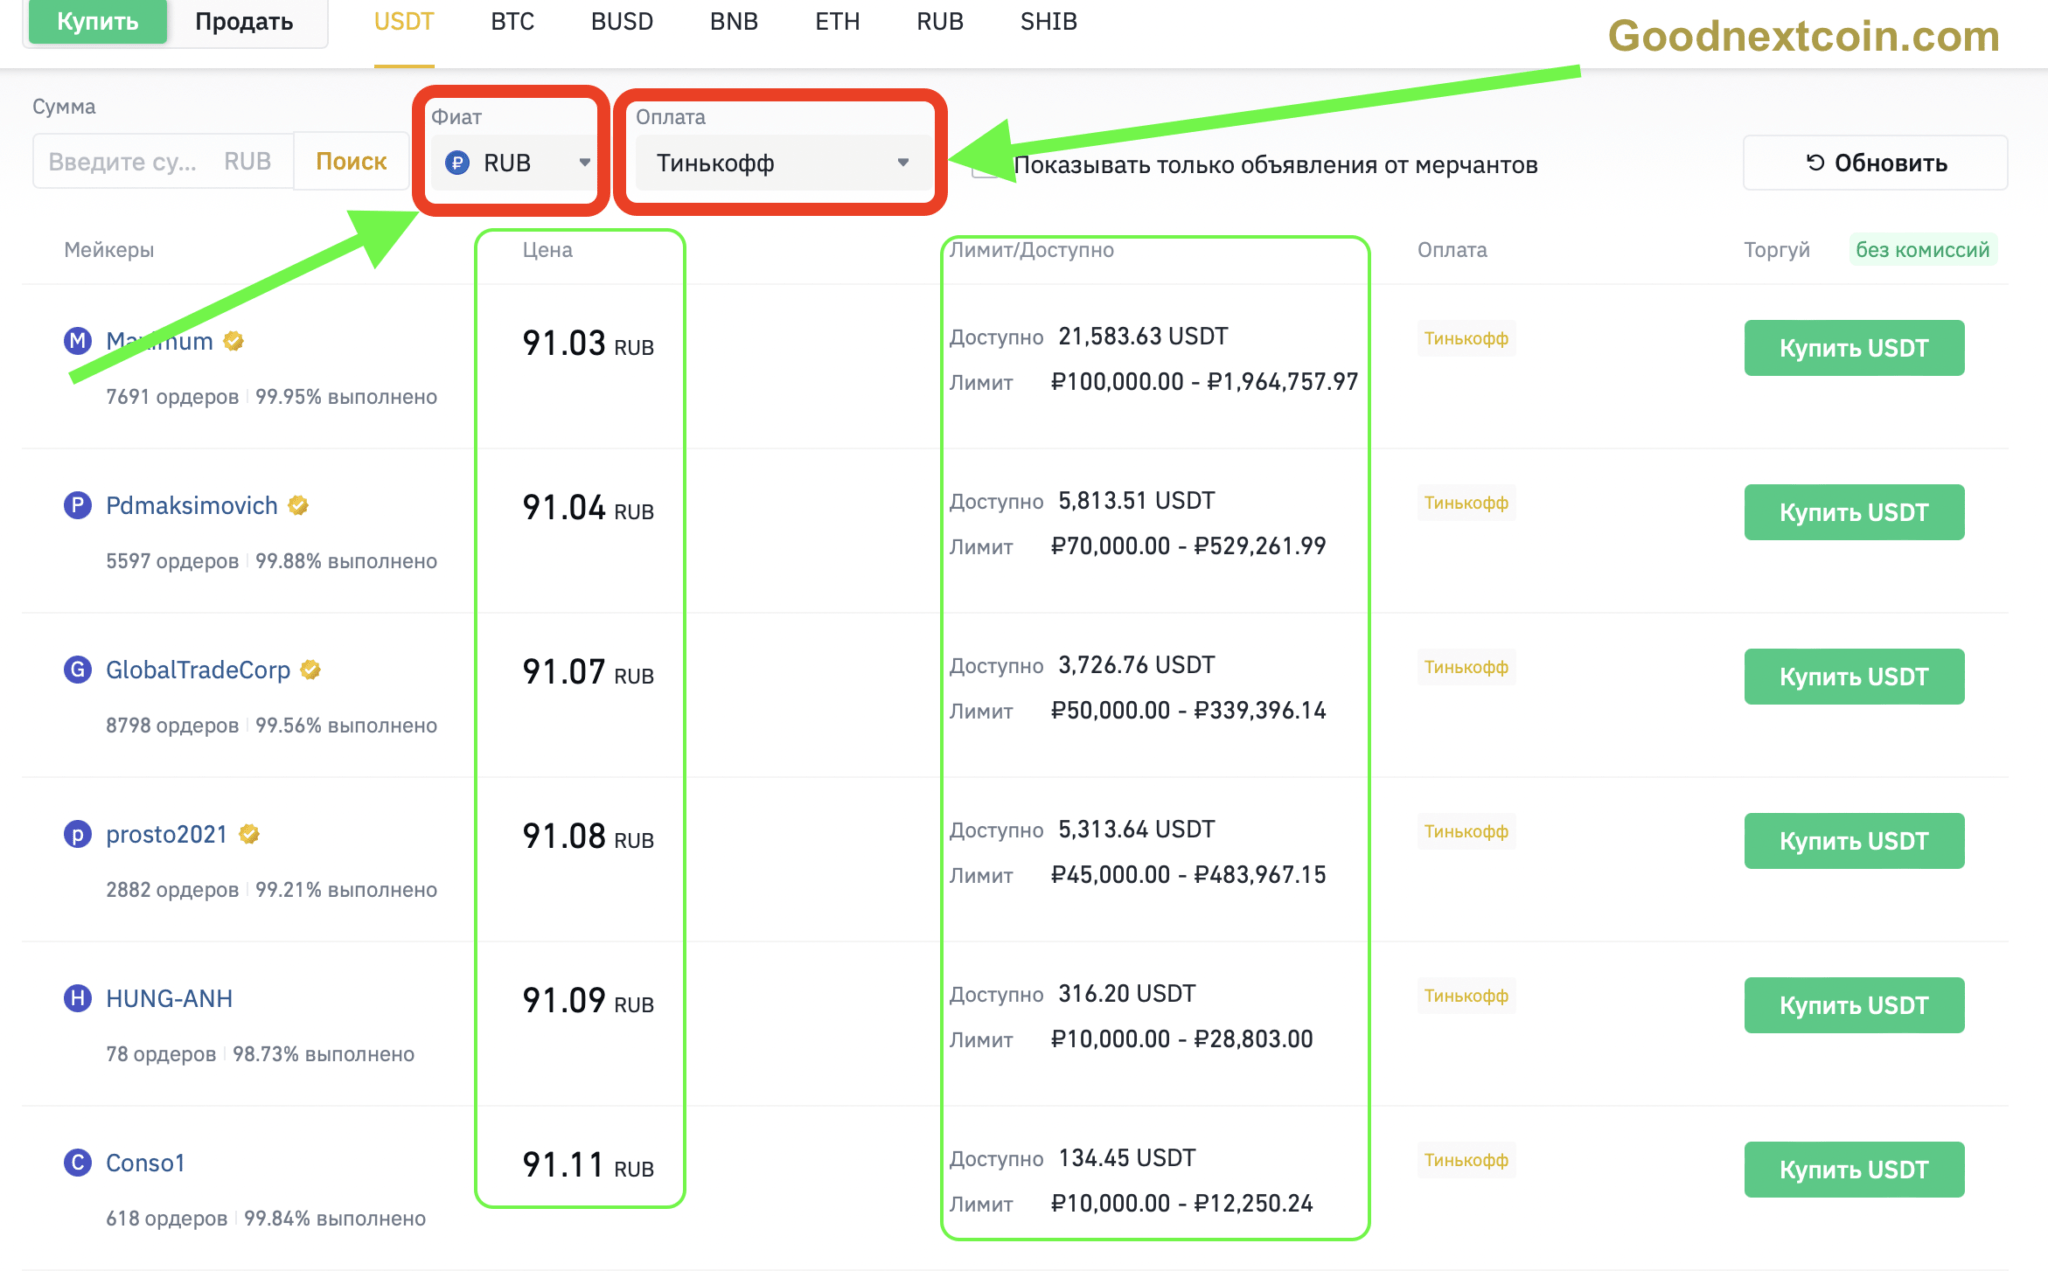Select the USDT crypto tab

click(404, 21)
